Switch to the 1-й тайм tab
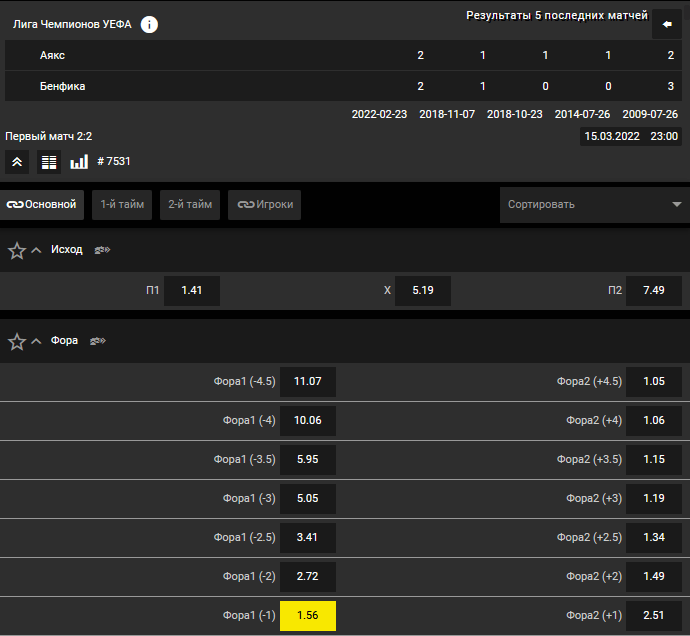Viewport: 690px width, 636px height. (122, 205)
